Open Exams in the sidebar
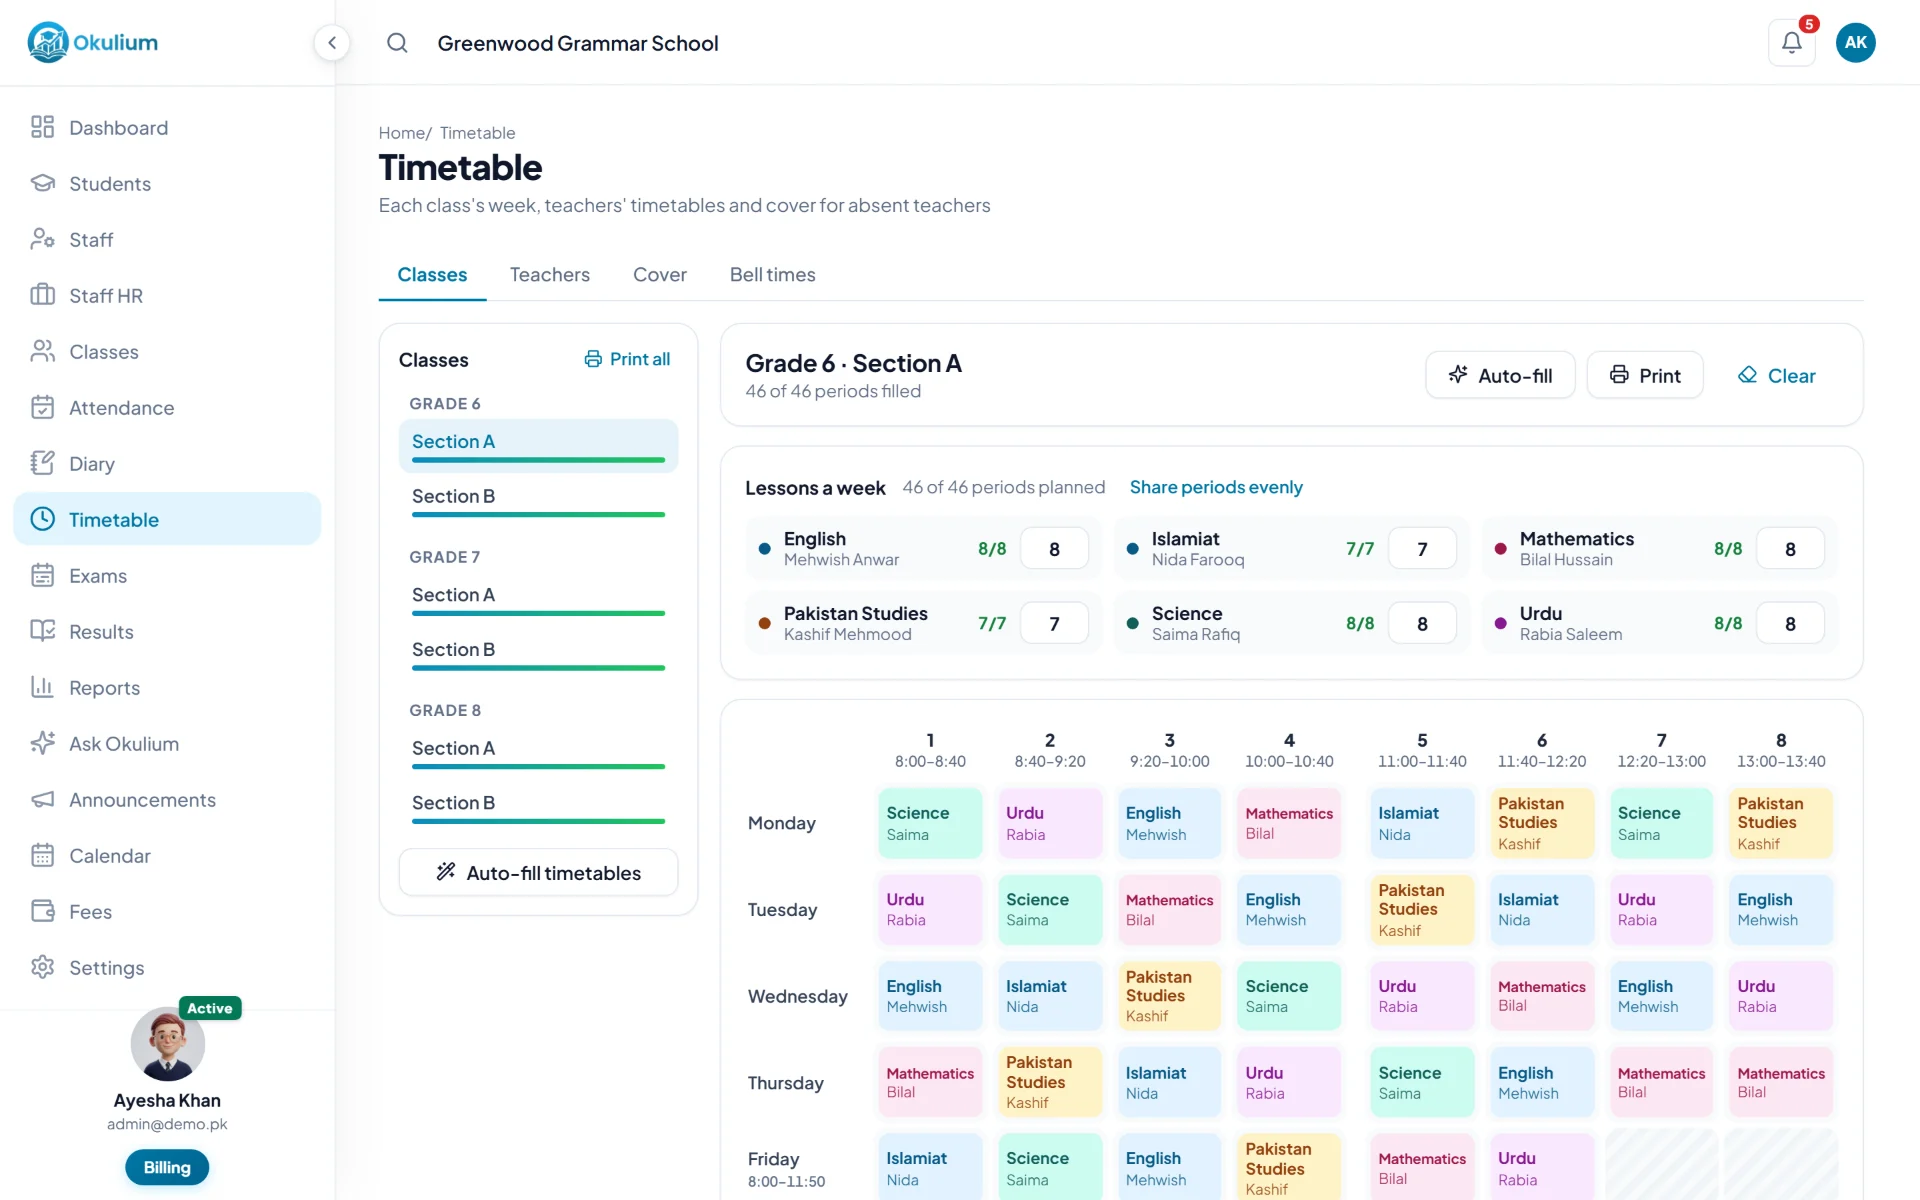 167,576
